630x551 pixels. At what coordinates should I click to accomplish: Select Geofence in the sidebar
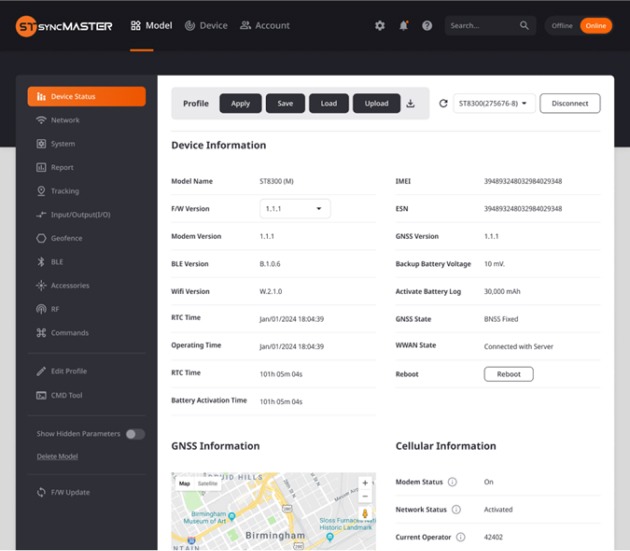point(66,238)
